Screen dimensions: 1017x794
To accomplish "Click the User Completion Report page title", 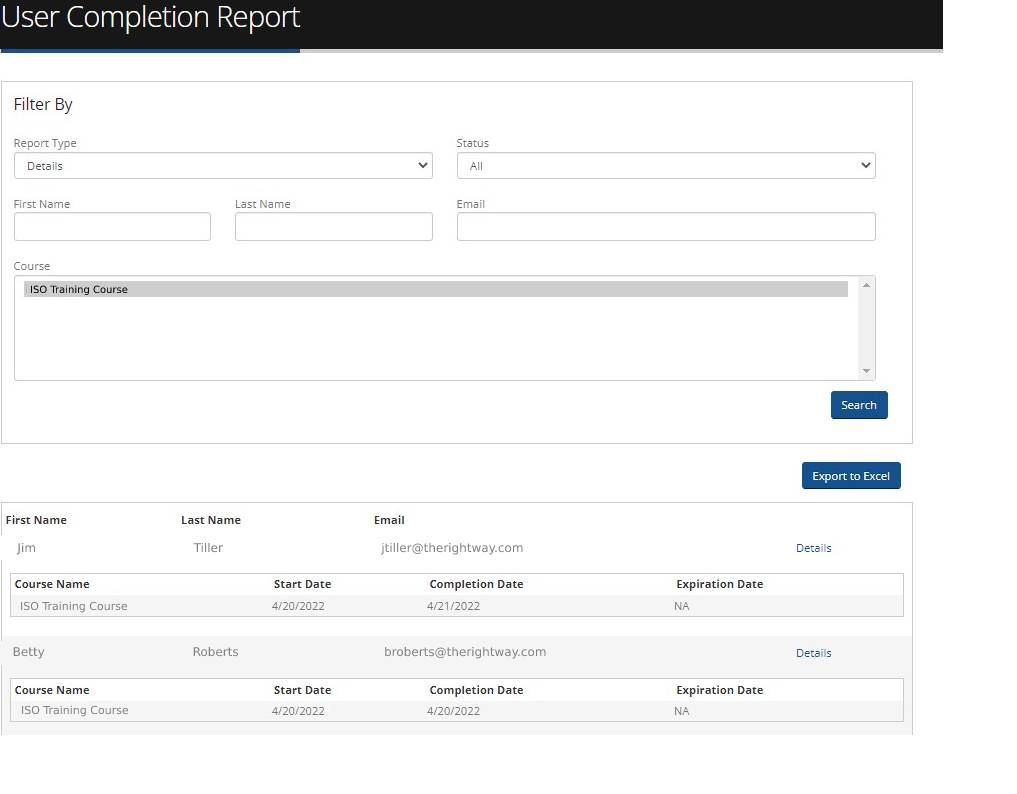I will tap(151, 18).
